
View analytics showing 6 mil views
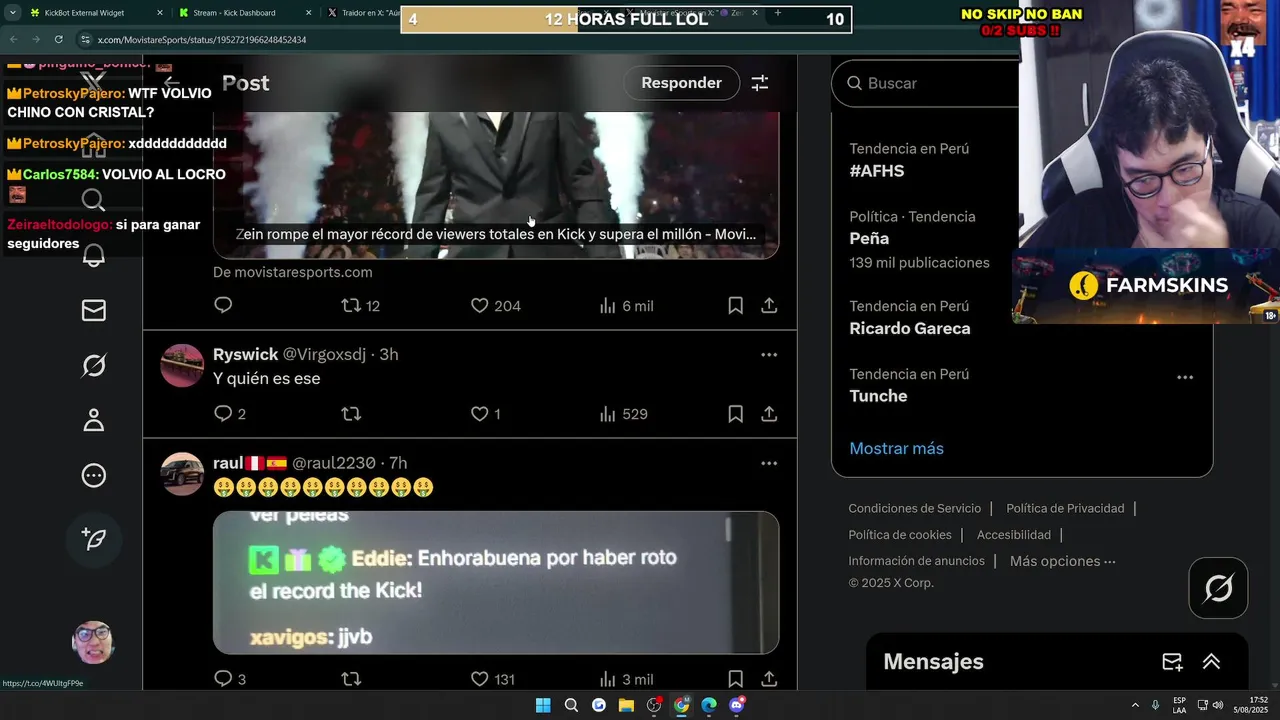pyautogui.click(x=626, y=305)
